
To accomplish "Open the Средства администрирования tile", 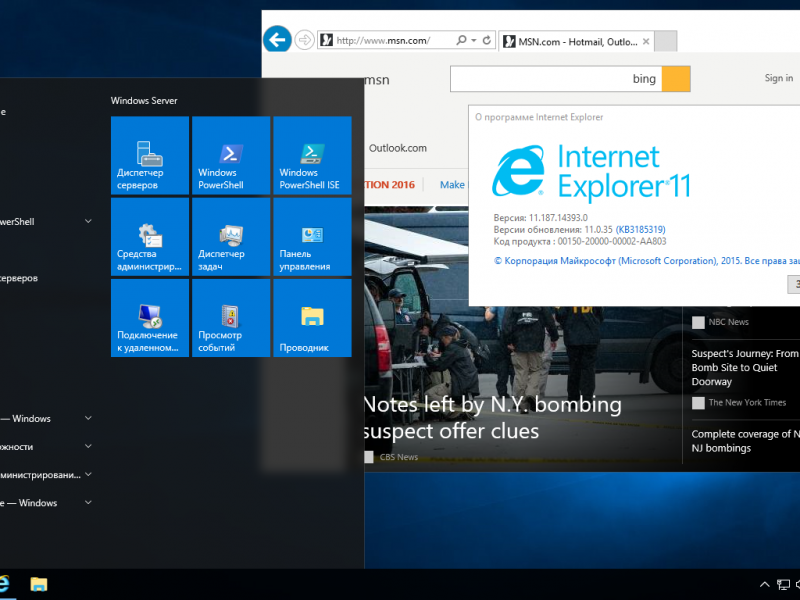I will tap(149, 237).
